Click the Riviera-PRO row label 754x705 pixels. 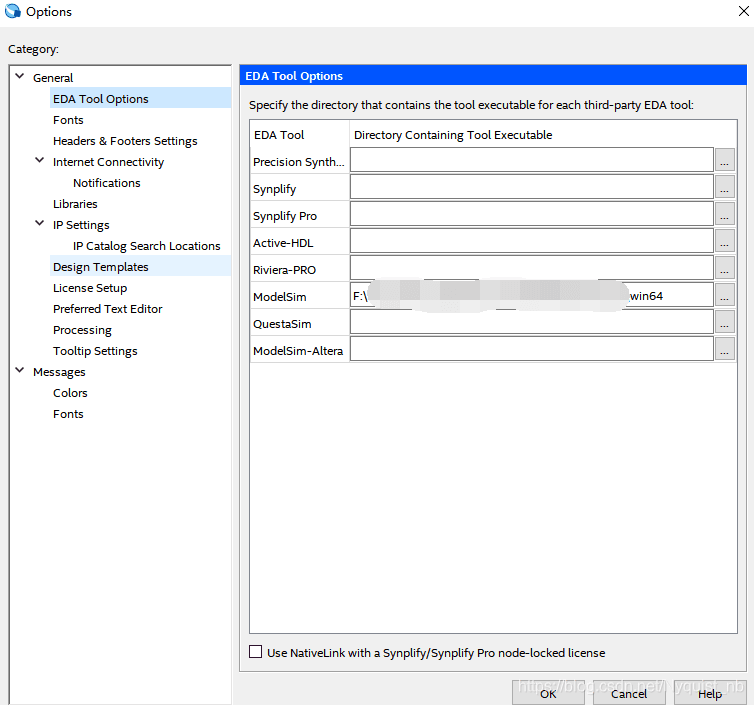click(x=284, y=270)
